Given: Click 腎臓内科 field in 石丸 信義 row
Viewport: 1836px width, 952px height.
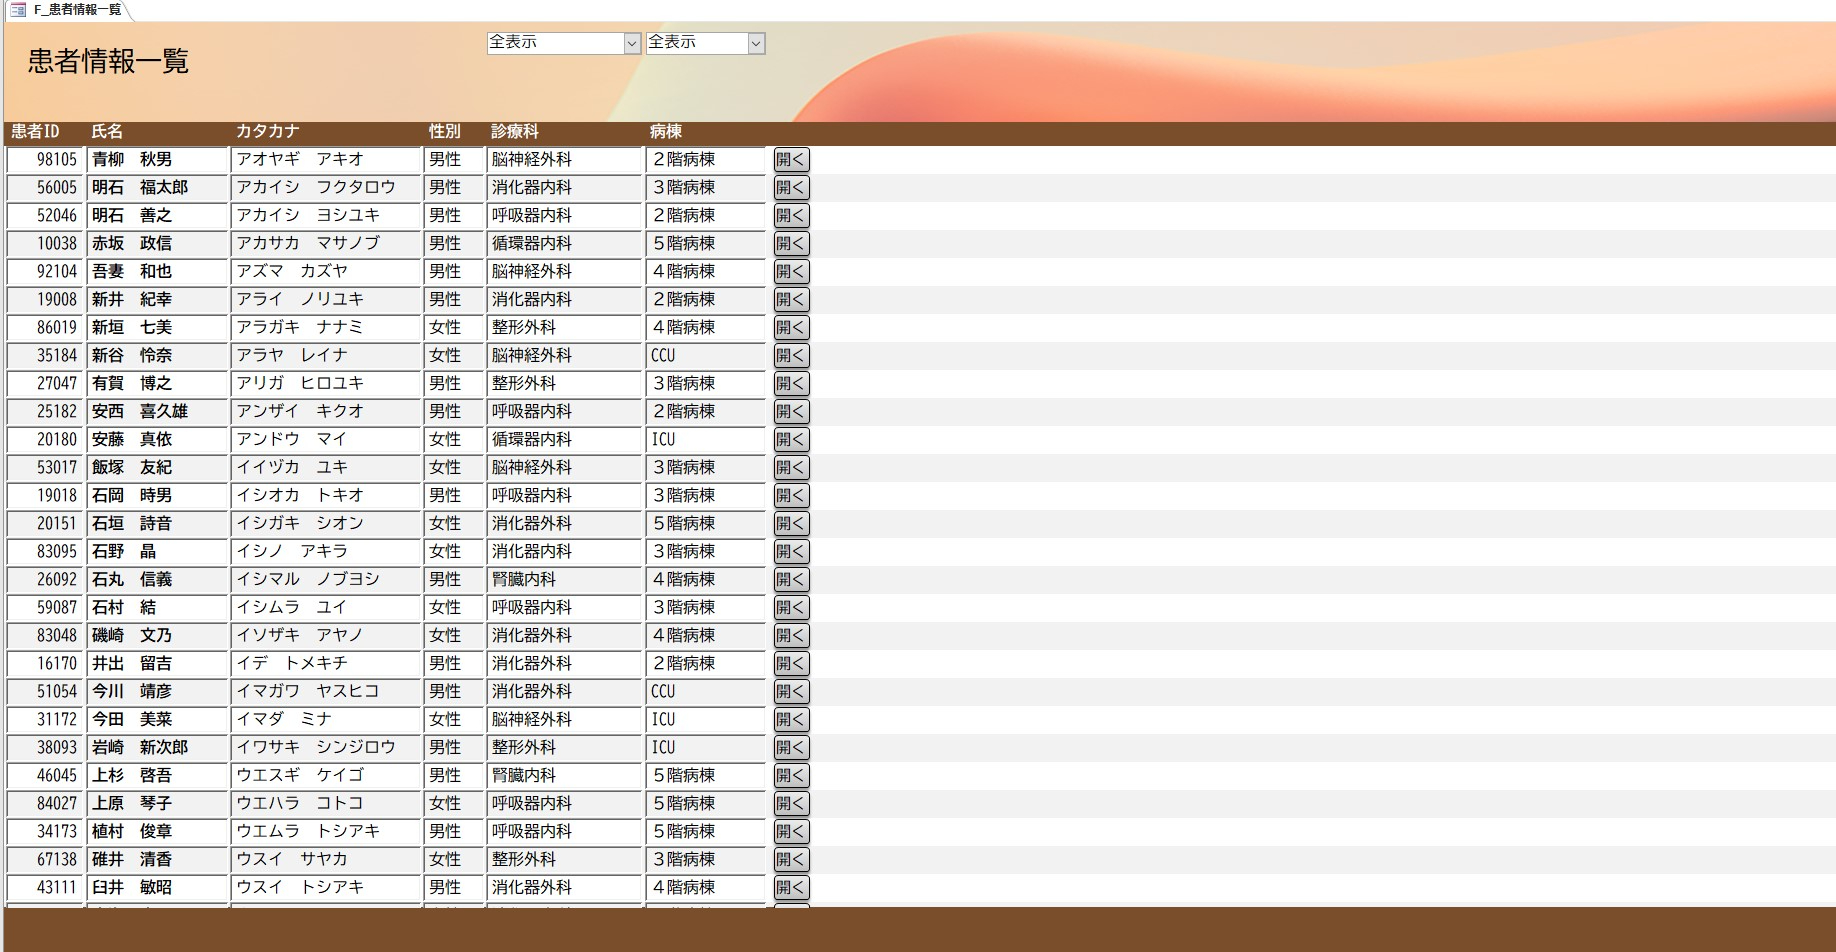Looking at the screenshot, I should click(x=564, y=579).
